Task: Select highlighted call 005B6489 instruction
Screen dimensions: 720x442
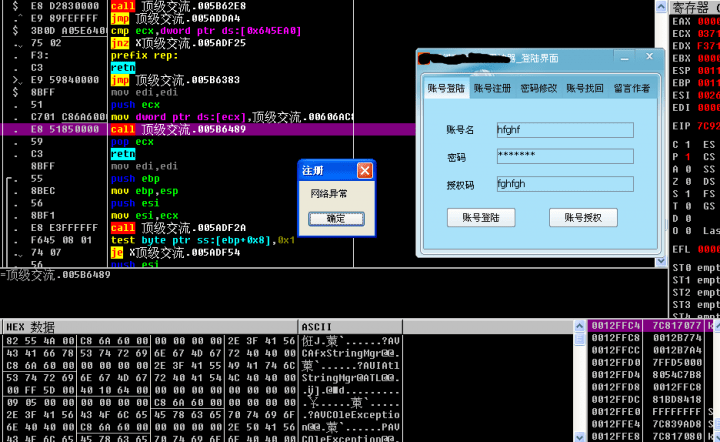Action: [178, 129]
